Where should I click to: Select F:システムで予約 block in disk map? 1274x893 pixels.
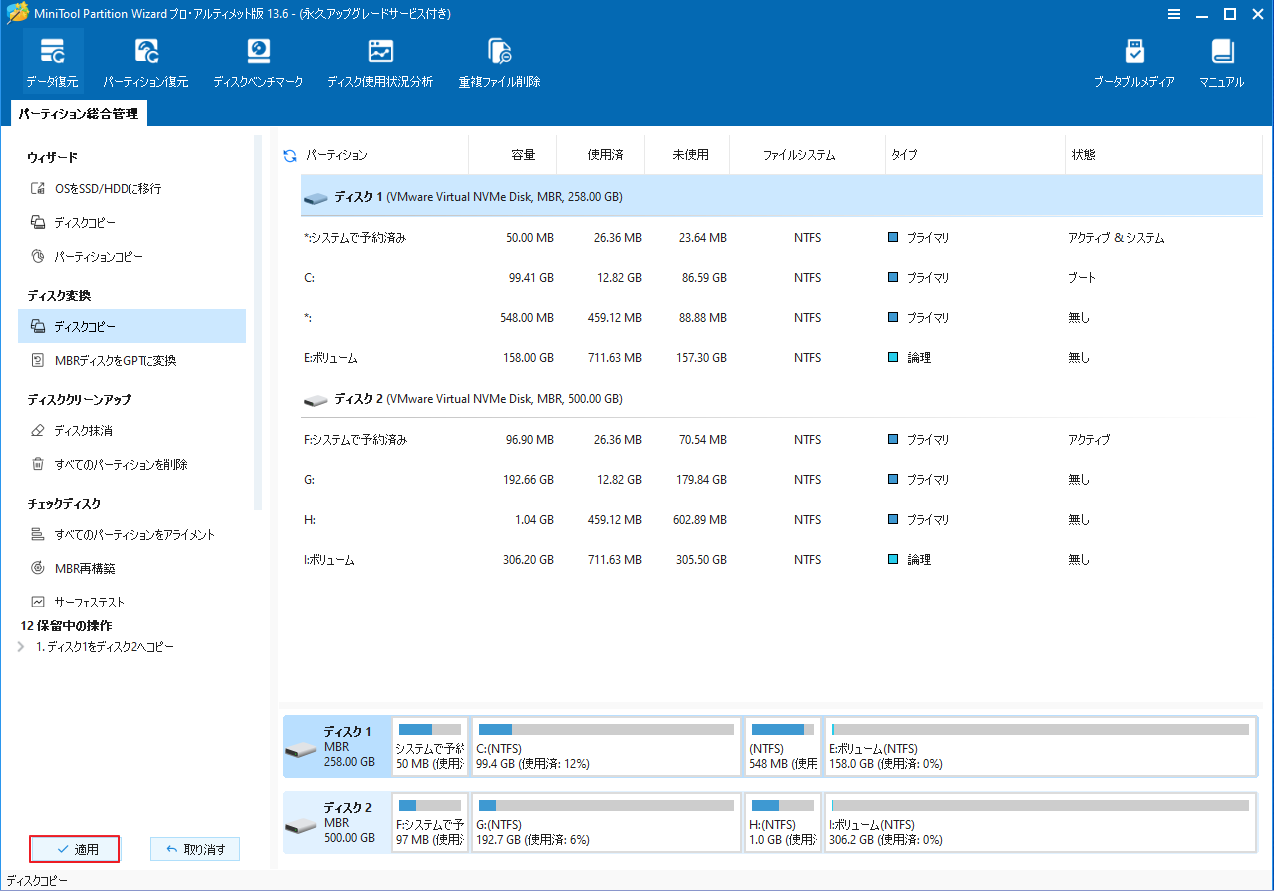[x=430, y=822]
